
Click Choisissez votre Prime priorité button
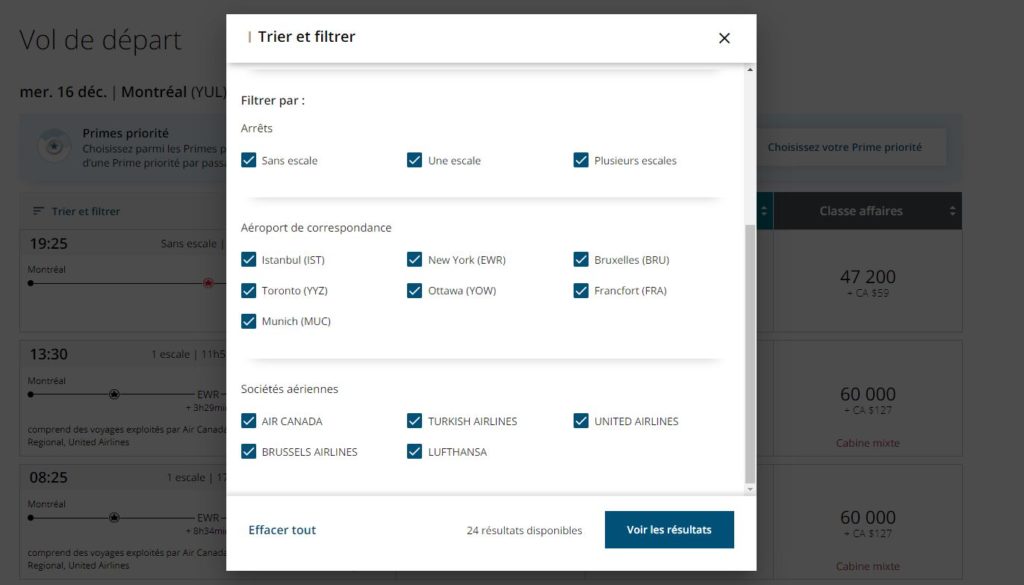844,147
